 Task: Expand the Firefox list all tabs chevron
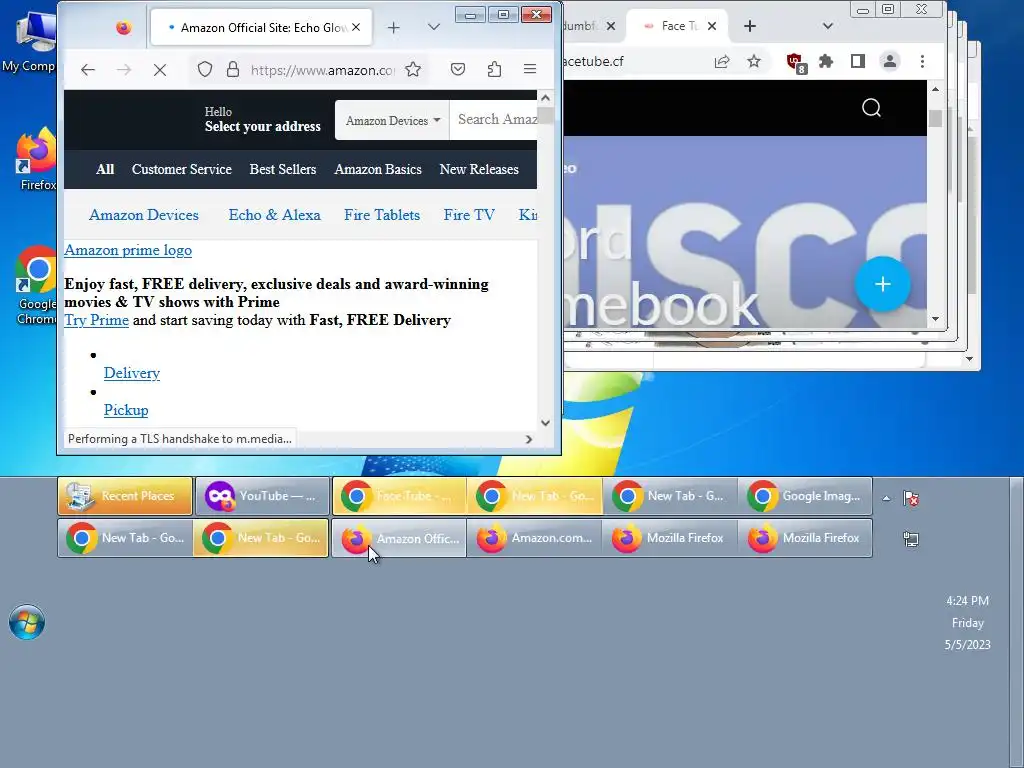[434, 27]
